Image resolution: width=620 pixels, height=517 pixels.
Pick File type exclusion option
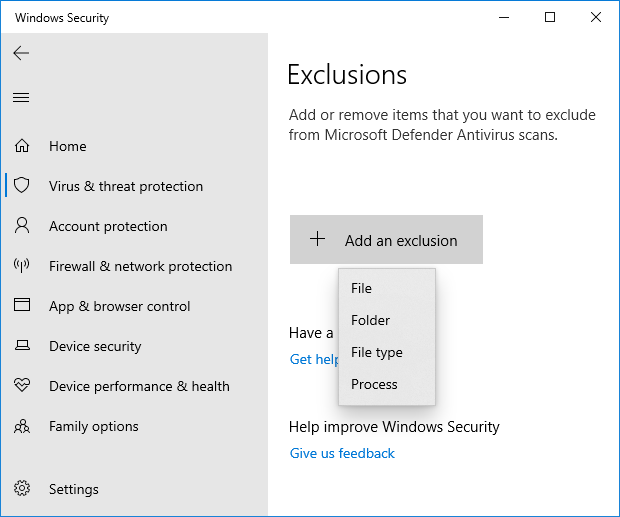coord(377,352)
